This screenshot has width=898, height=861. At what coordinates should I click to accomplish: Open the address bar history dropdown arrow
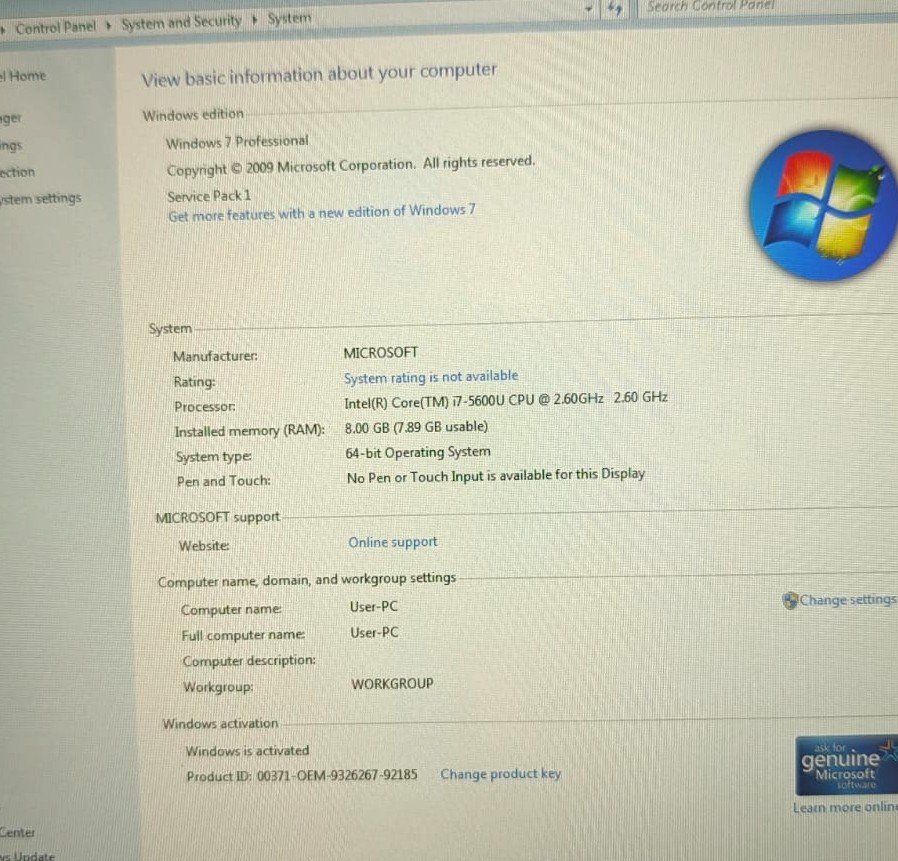tap(588, 9)
